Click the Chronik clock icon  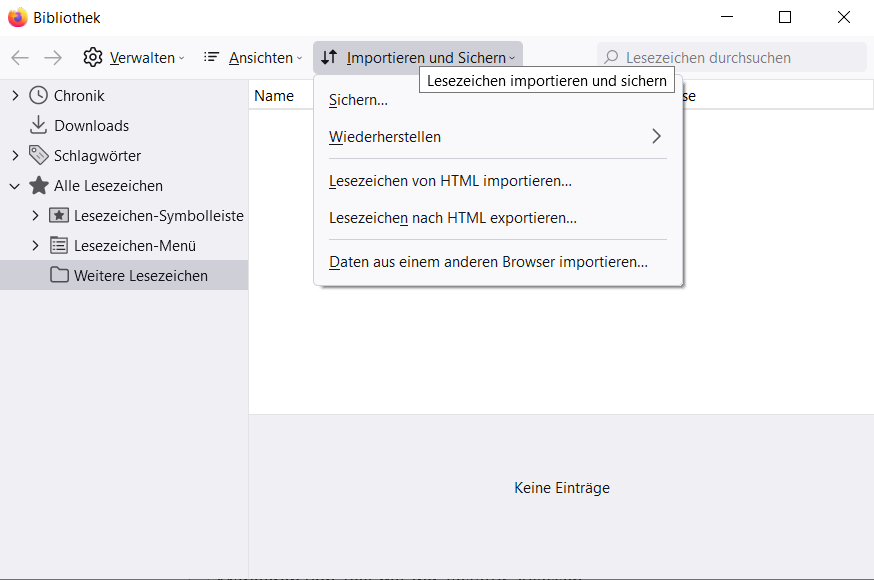click(38, 96)
